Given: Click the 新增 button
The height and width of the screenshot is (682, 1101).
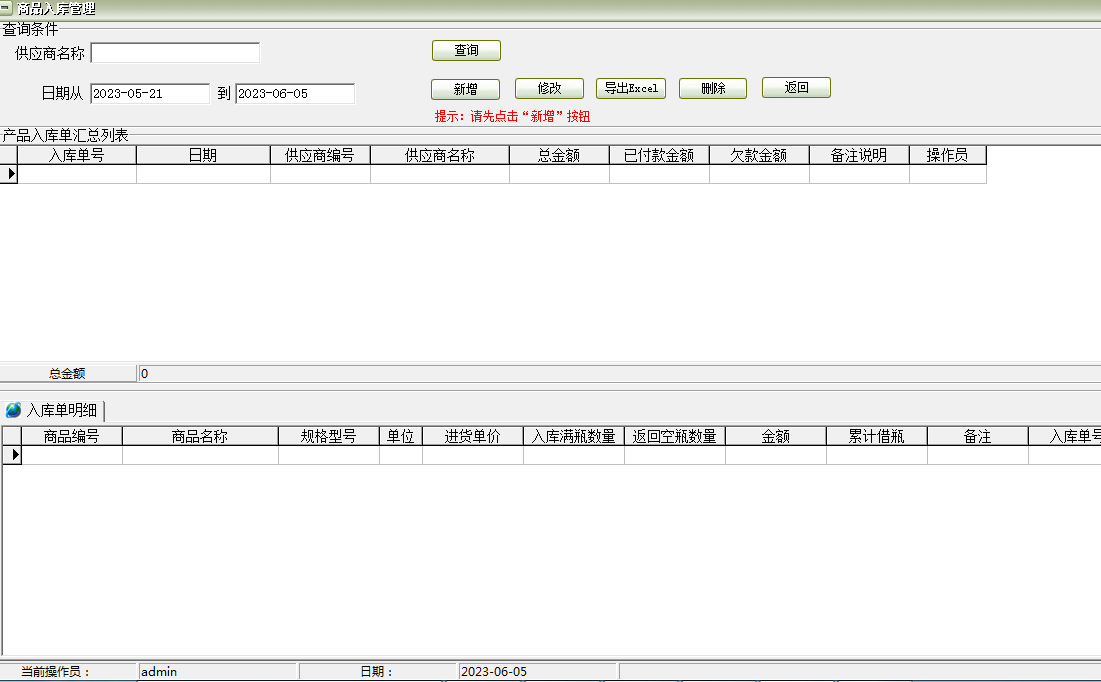Looking at the screenshot, I should (x=466, y=89).
